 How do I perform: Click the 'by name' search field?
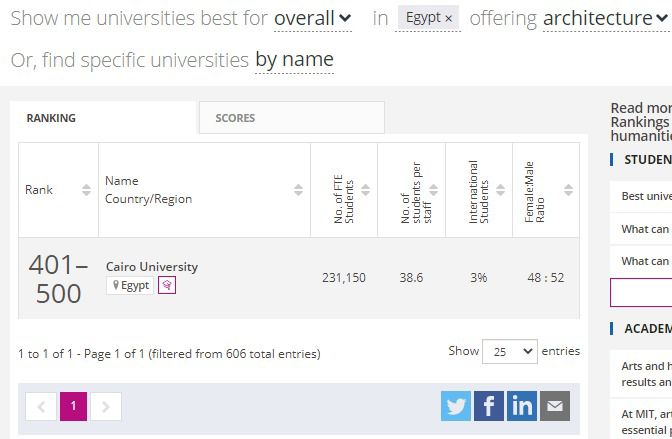click(294, 60)
